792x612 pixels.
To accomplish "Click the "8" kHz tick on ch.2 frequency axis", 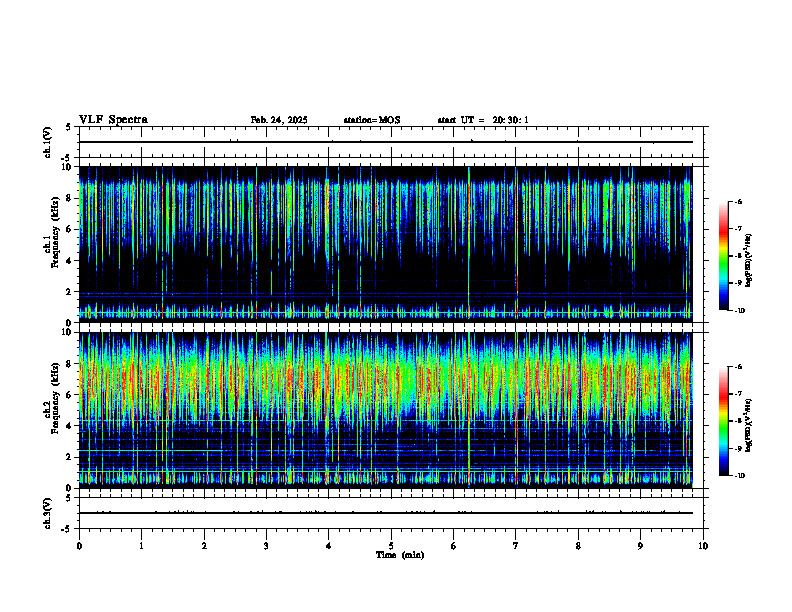I will (70, 364).
